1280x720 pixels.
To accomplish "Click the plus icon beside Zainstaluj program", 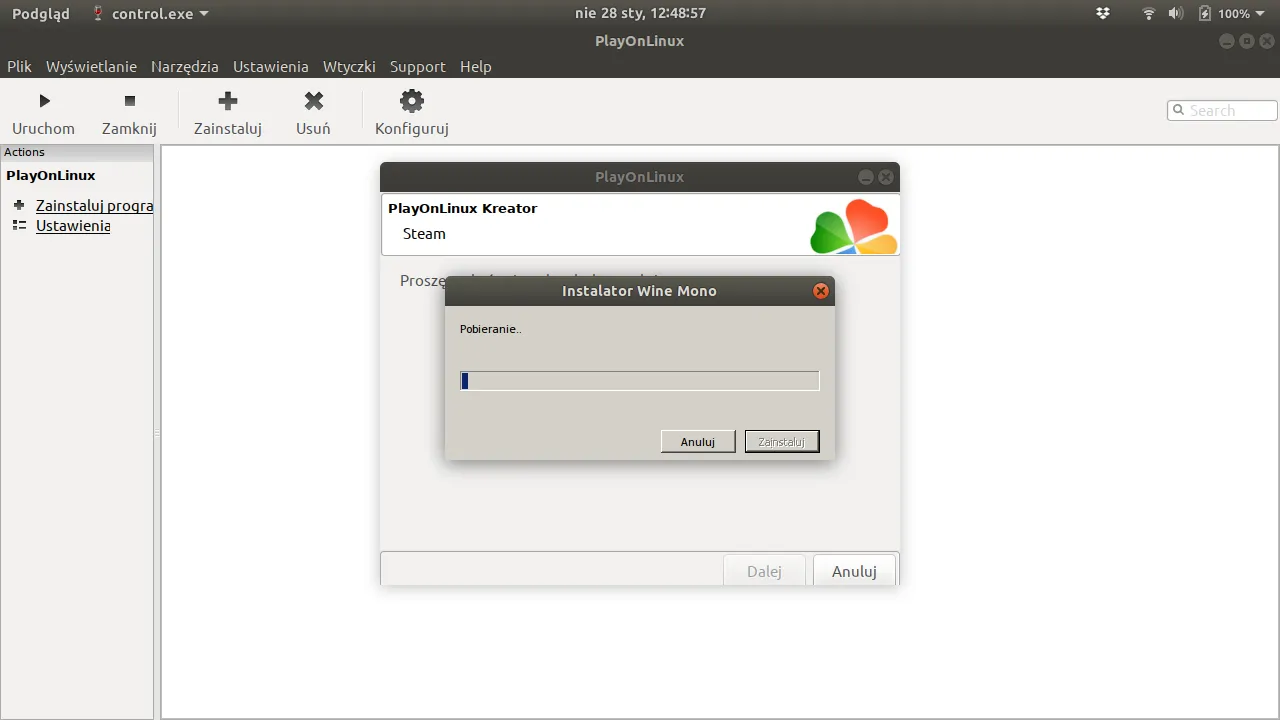I will click(x=19, y=205).
